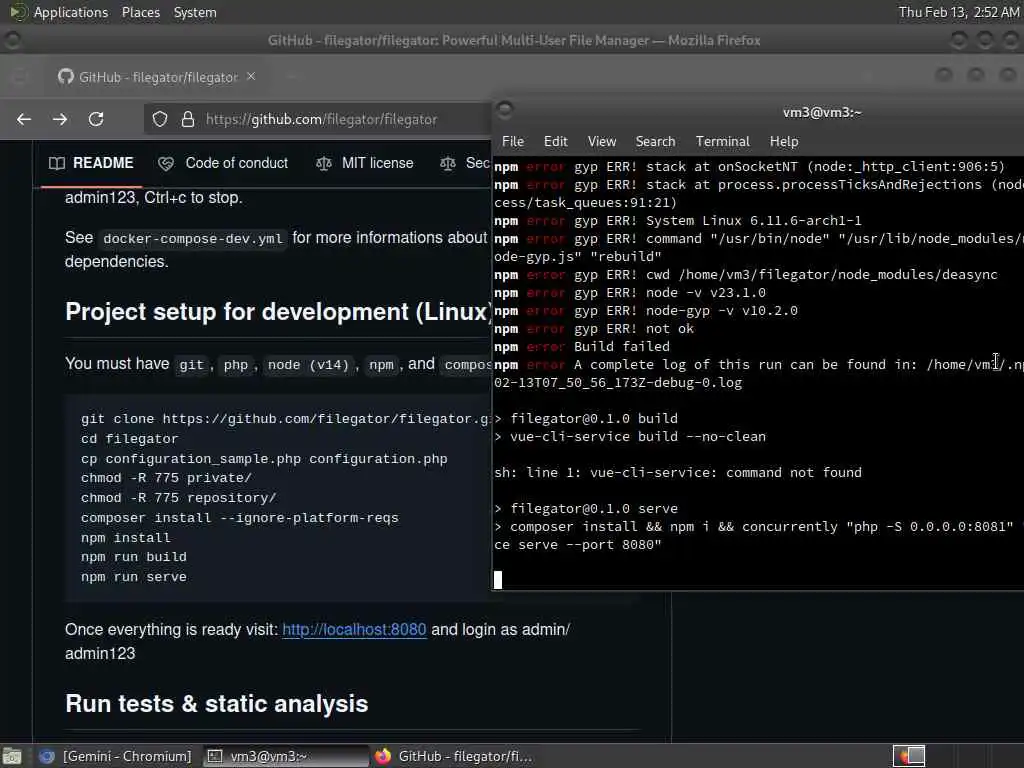The width and height of the screenshot is (1024, 768).
Task: Click the Firefox window menu button in title bar
Action: pos(12,40)
